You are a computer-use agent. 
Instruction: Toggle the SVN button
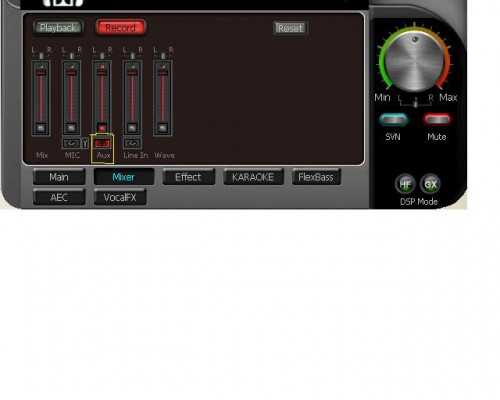pyautogui.click(x=394, y=120)
